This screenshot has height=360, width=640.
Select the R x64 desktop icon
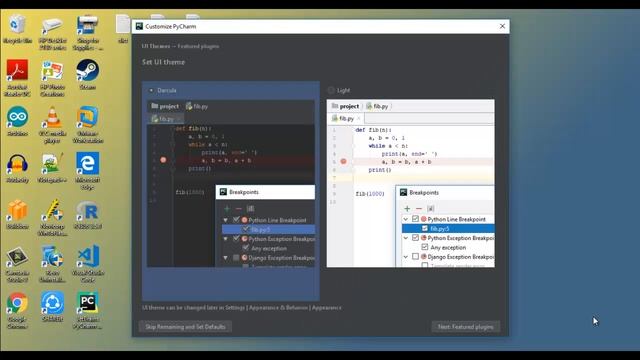point(87,214)
